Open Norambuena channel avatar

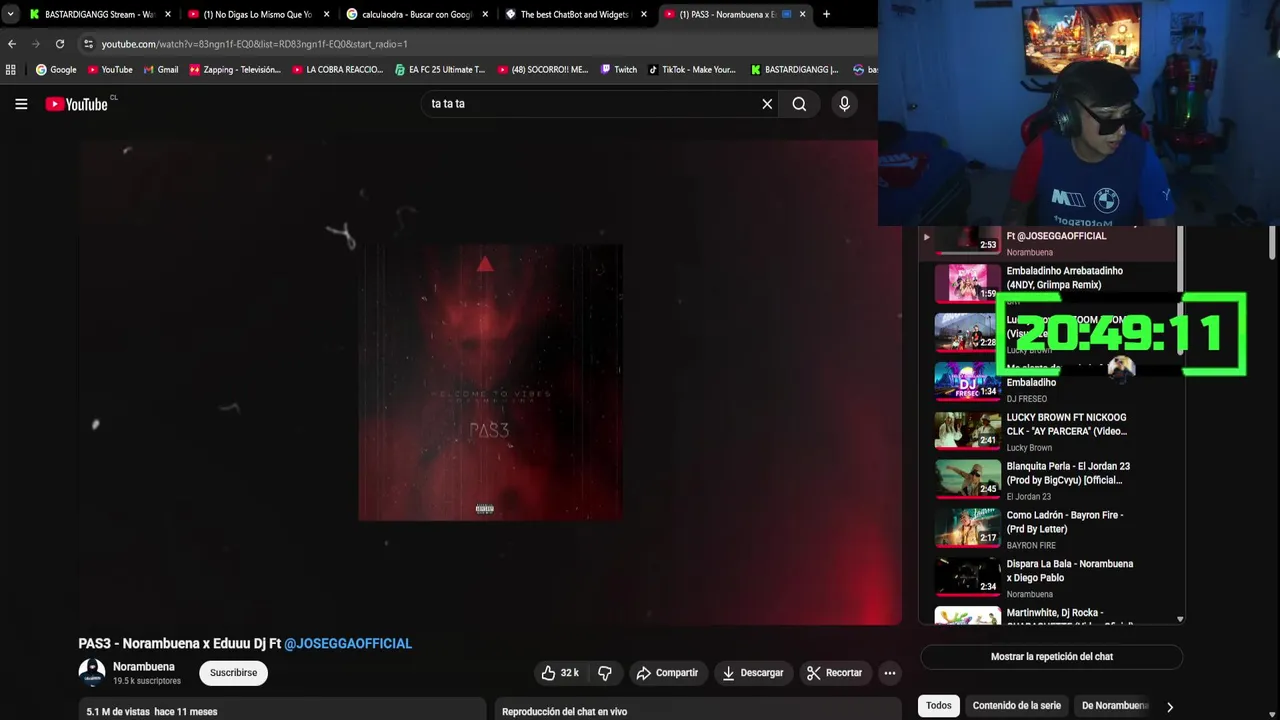pos(92,673)
